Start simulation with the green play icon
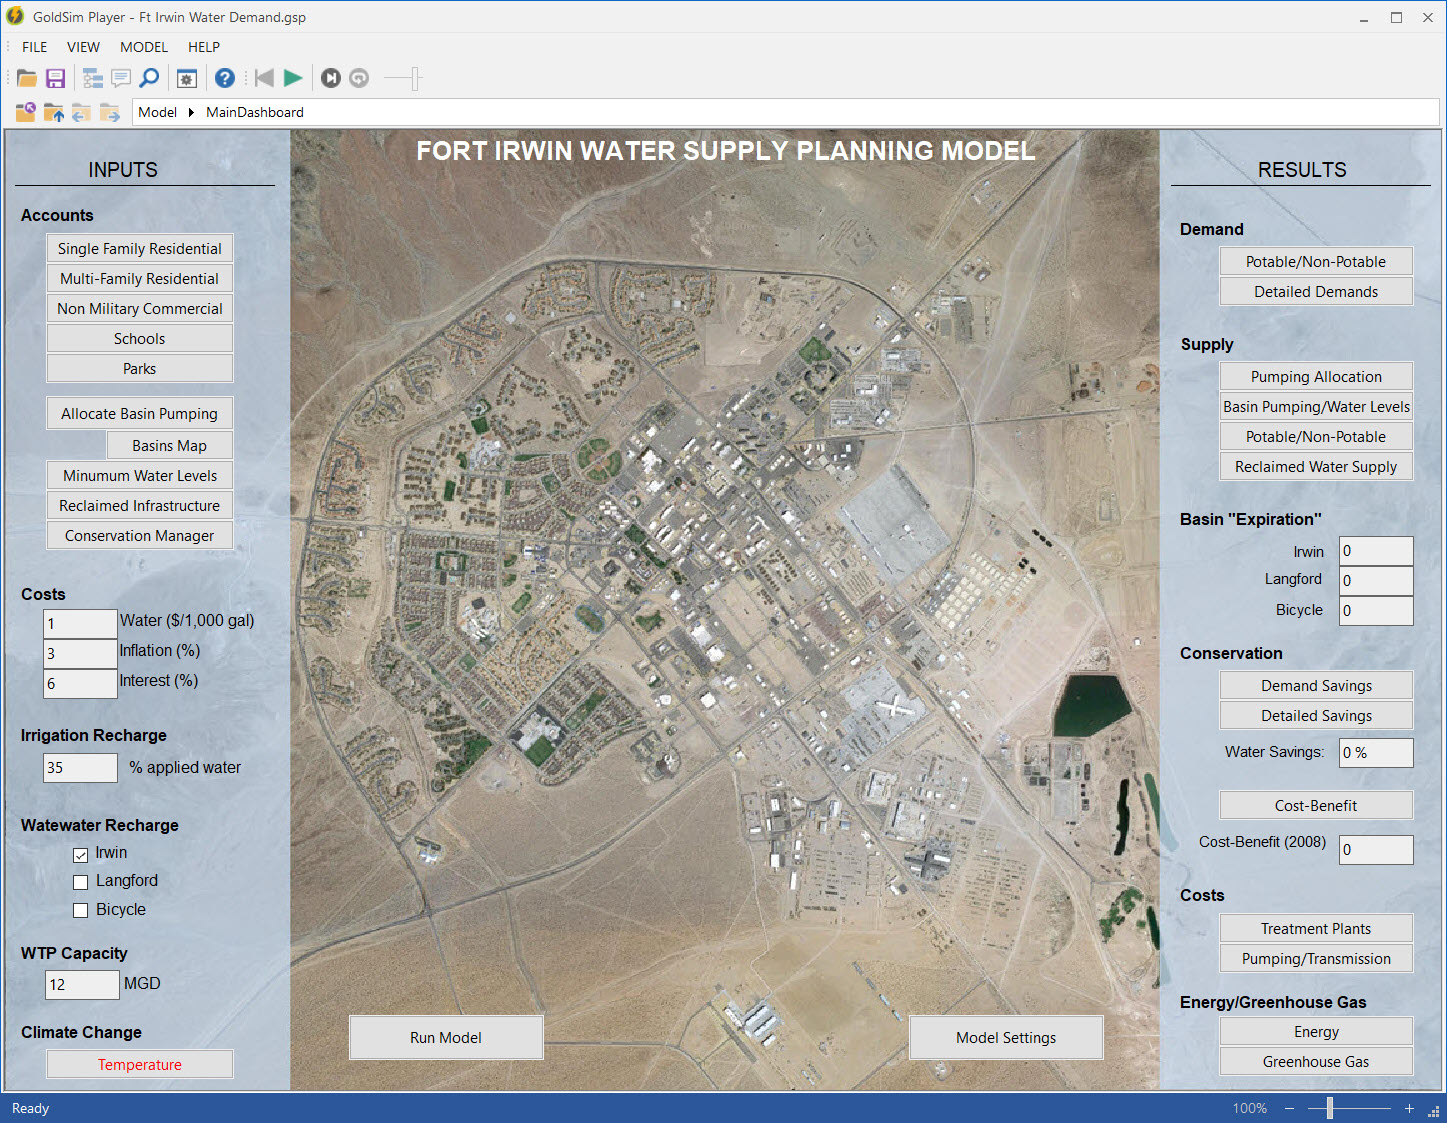 [293, 78]
